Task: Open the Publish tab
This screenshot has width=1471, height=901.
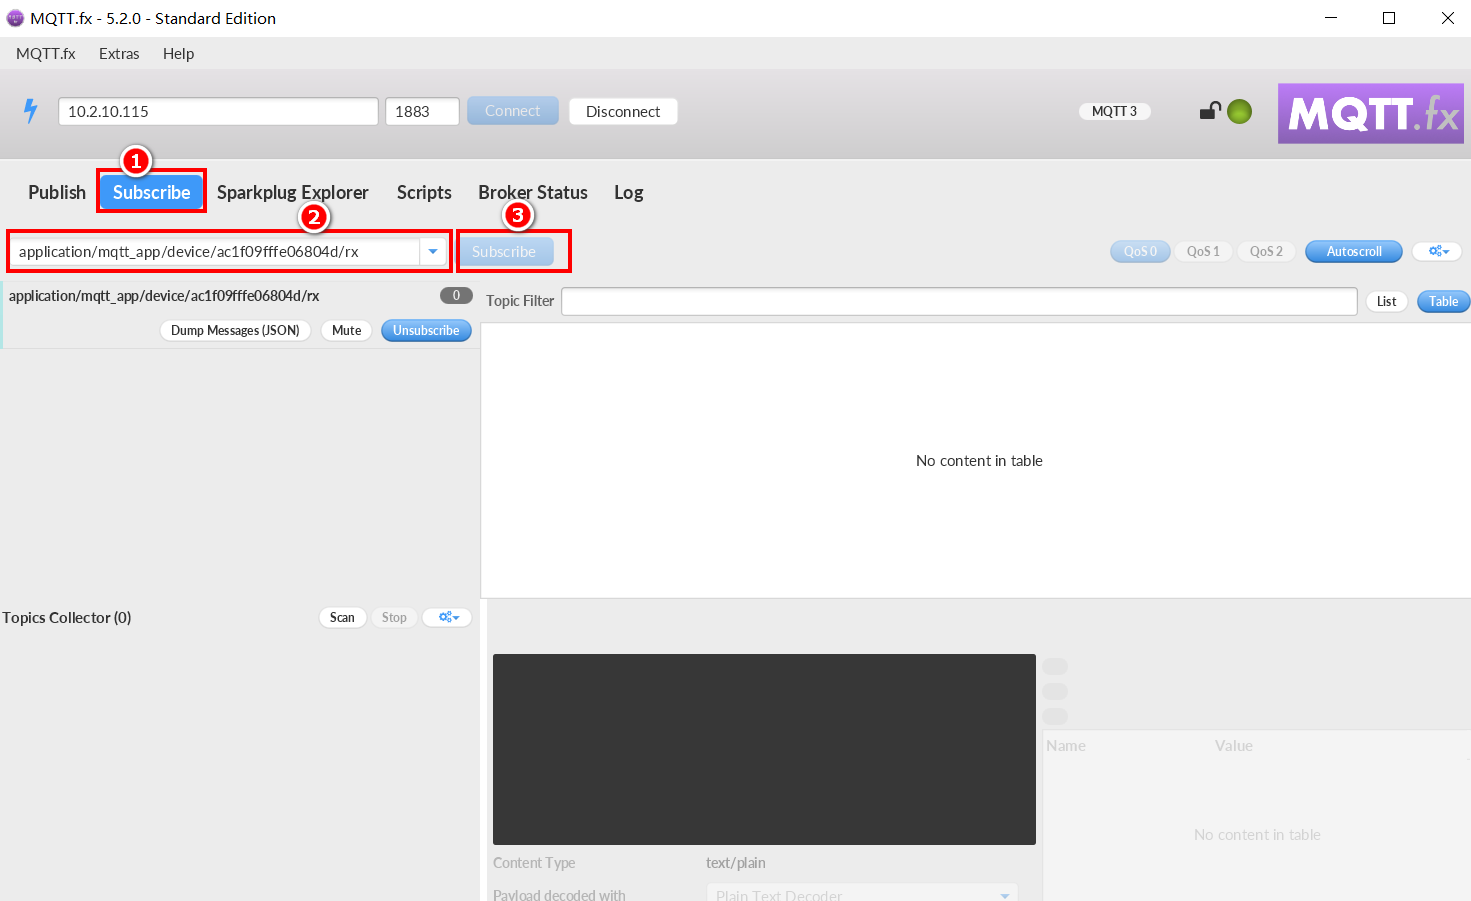Action: pyautogui.click(x=57, y=193)
